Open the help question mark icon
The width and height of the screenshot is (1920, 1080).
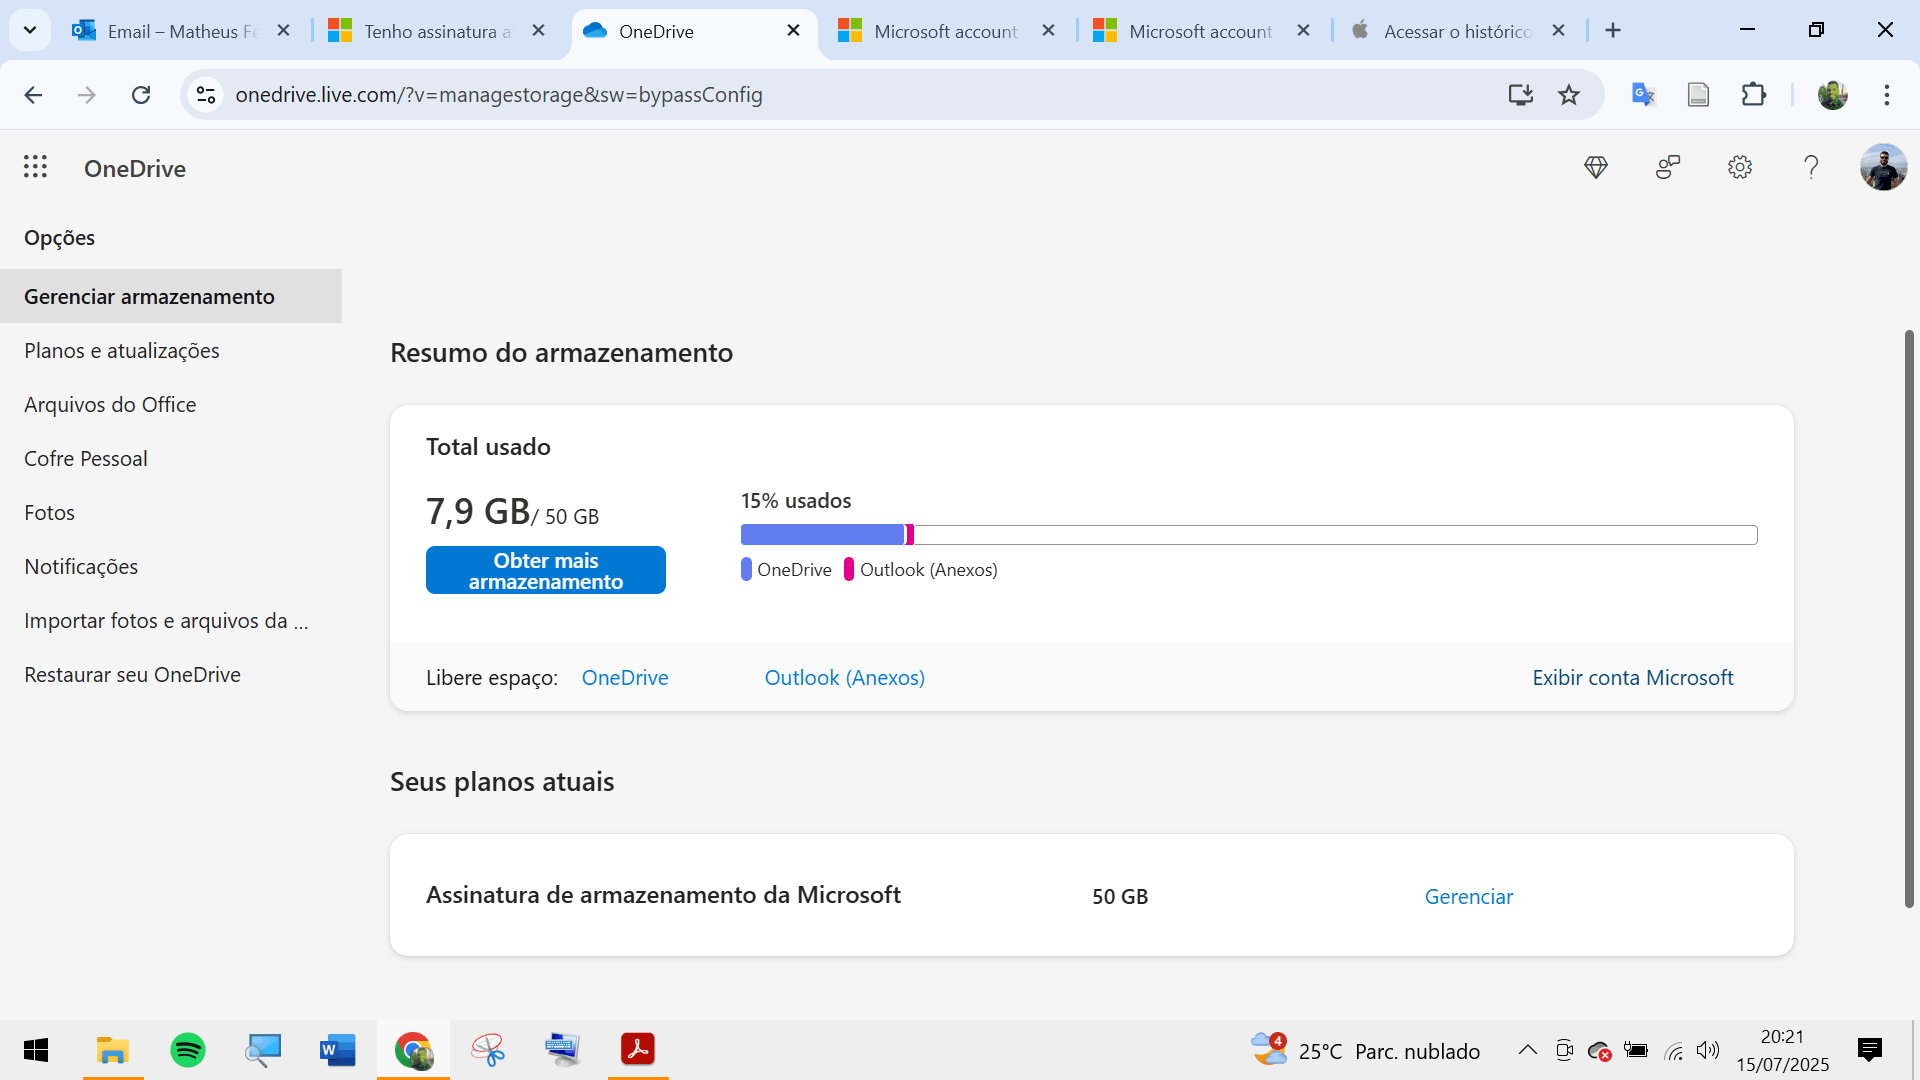click(x=1811, y=167)
